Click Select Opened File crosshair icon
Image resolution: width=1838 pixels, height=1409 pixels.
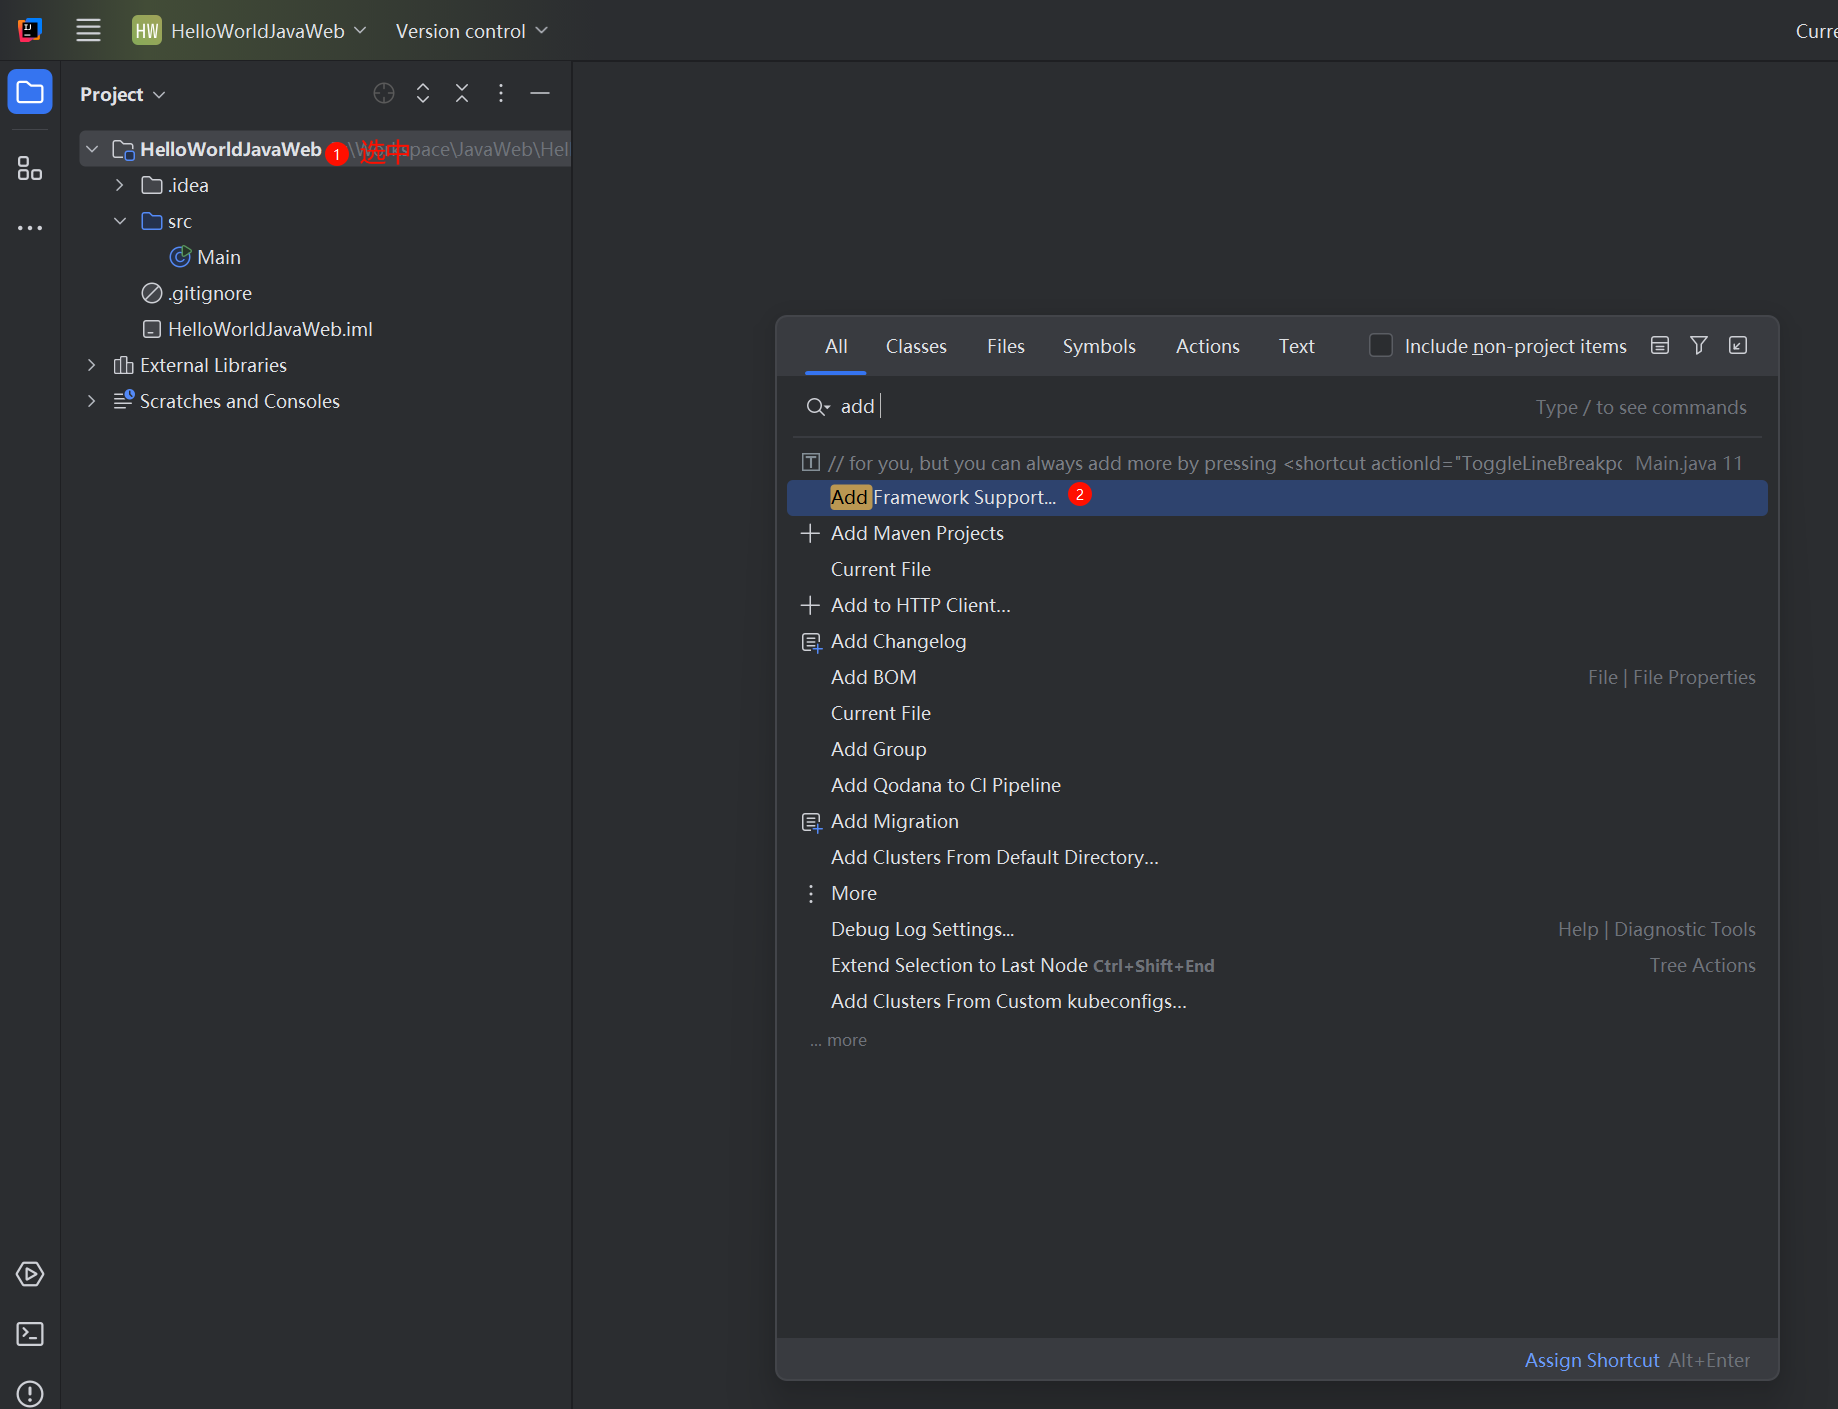click(384, 93)
